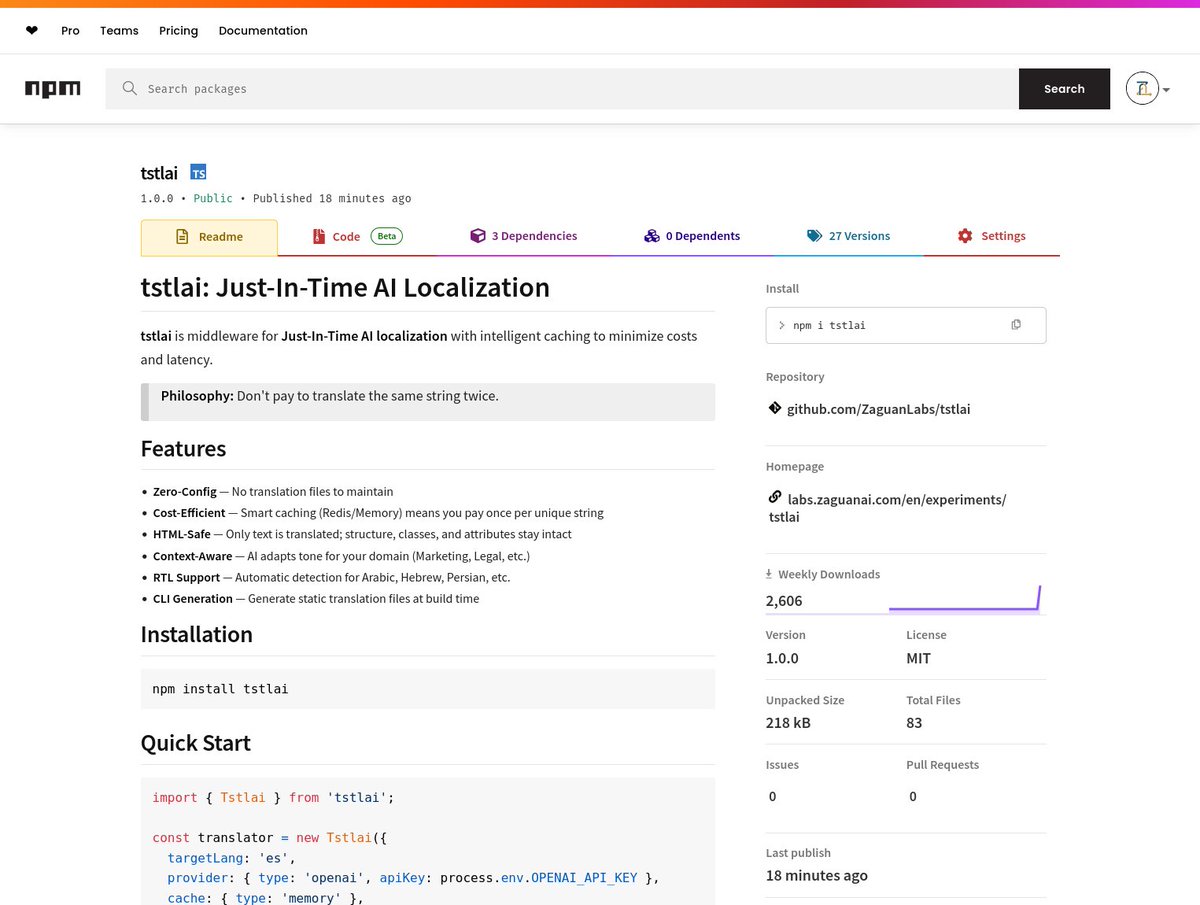Screen dimensions: 1200x905
Task: Click the git repository diamond icon
Action: [774, 408]
